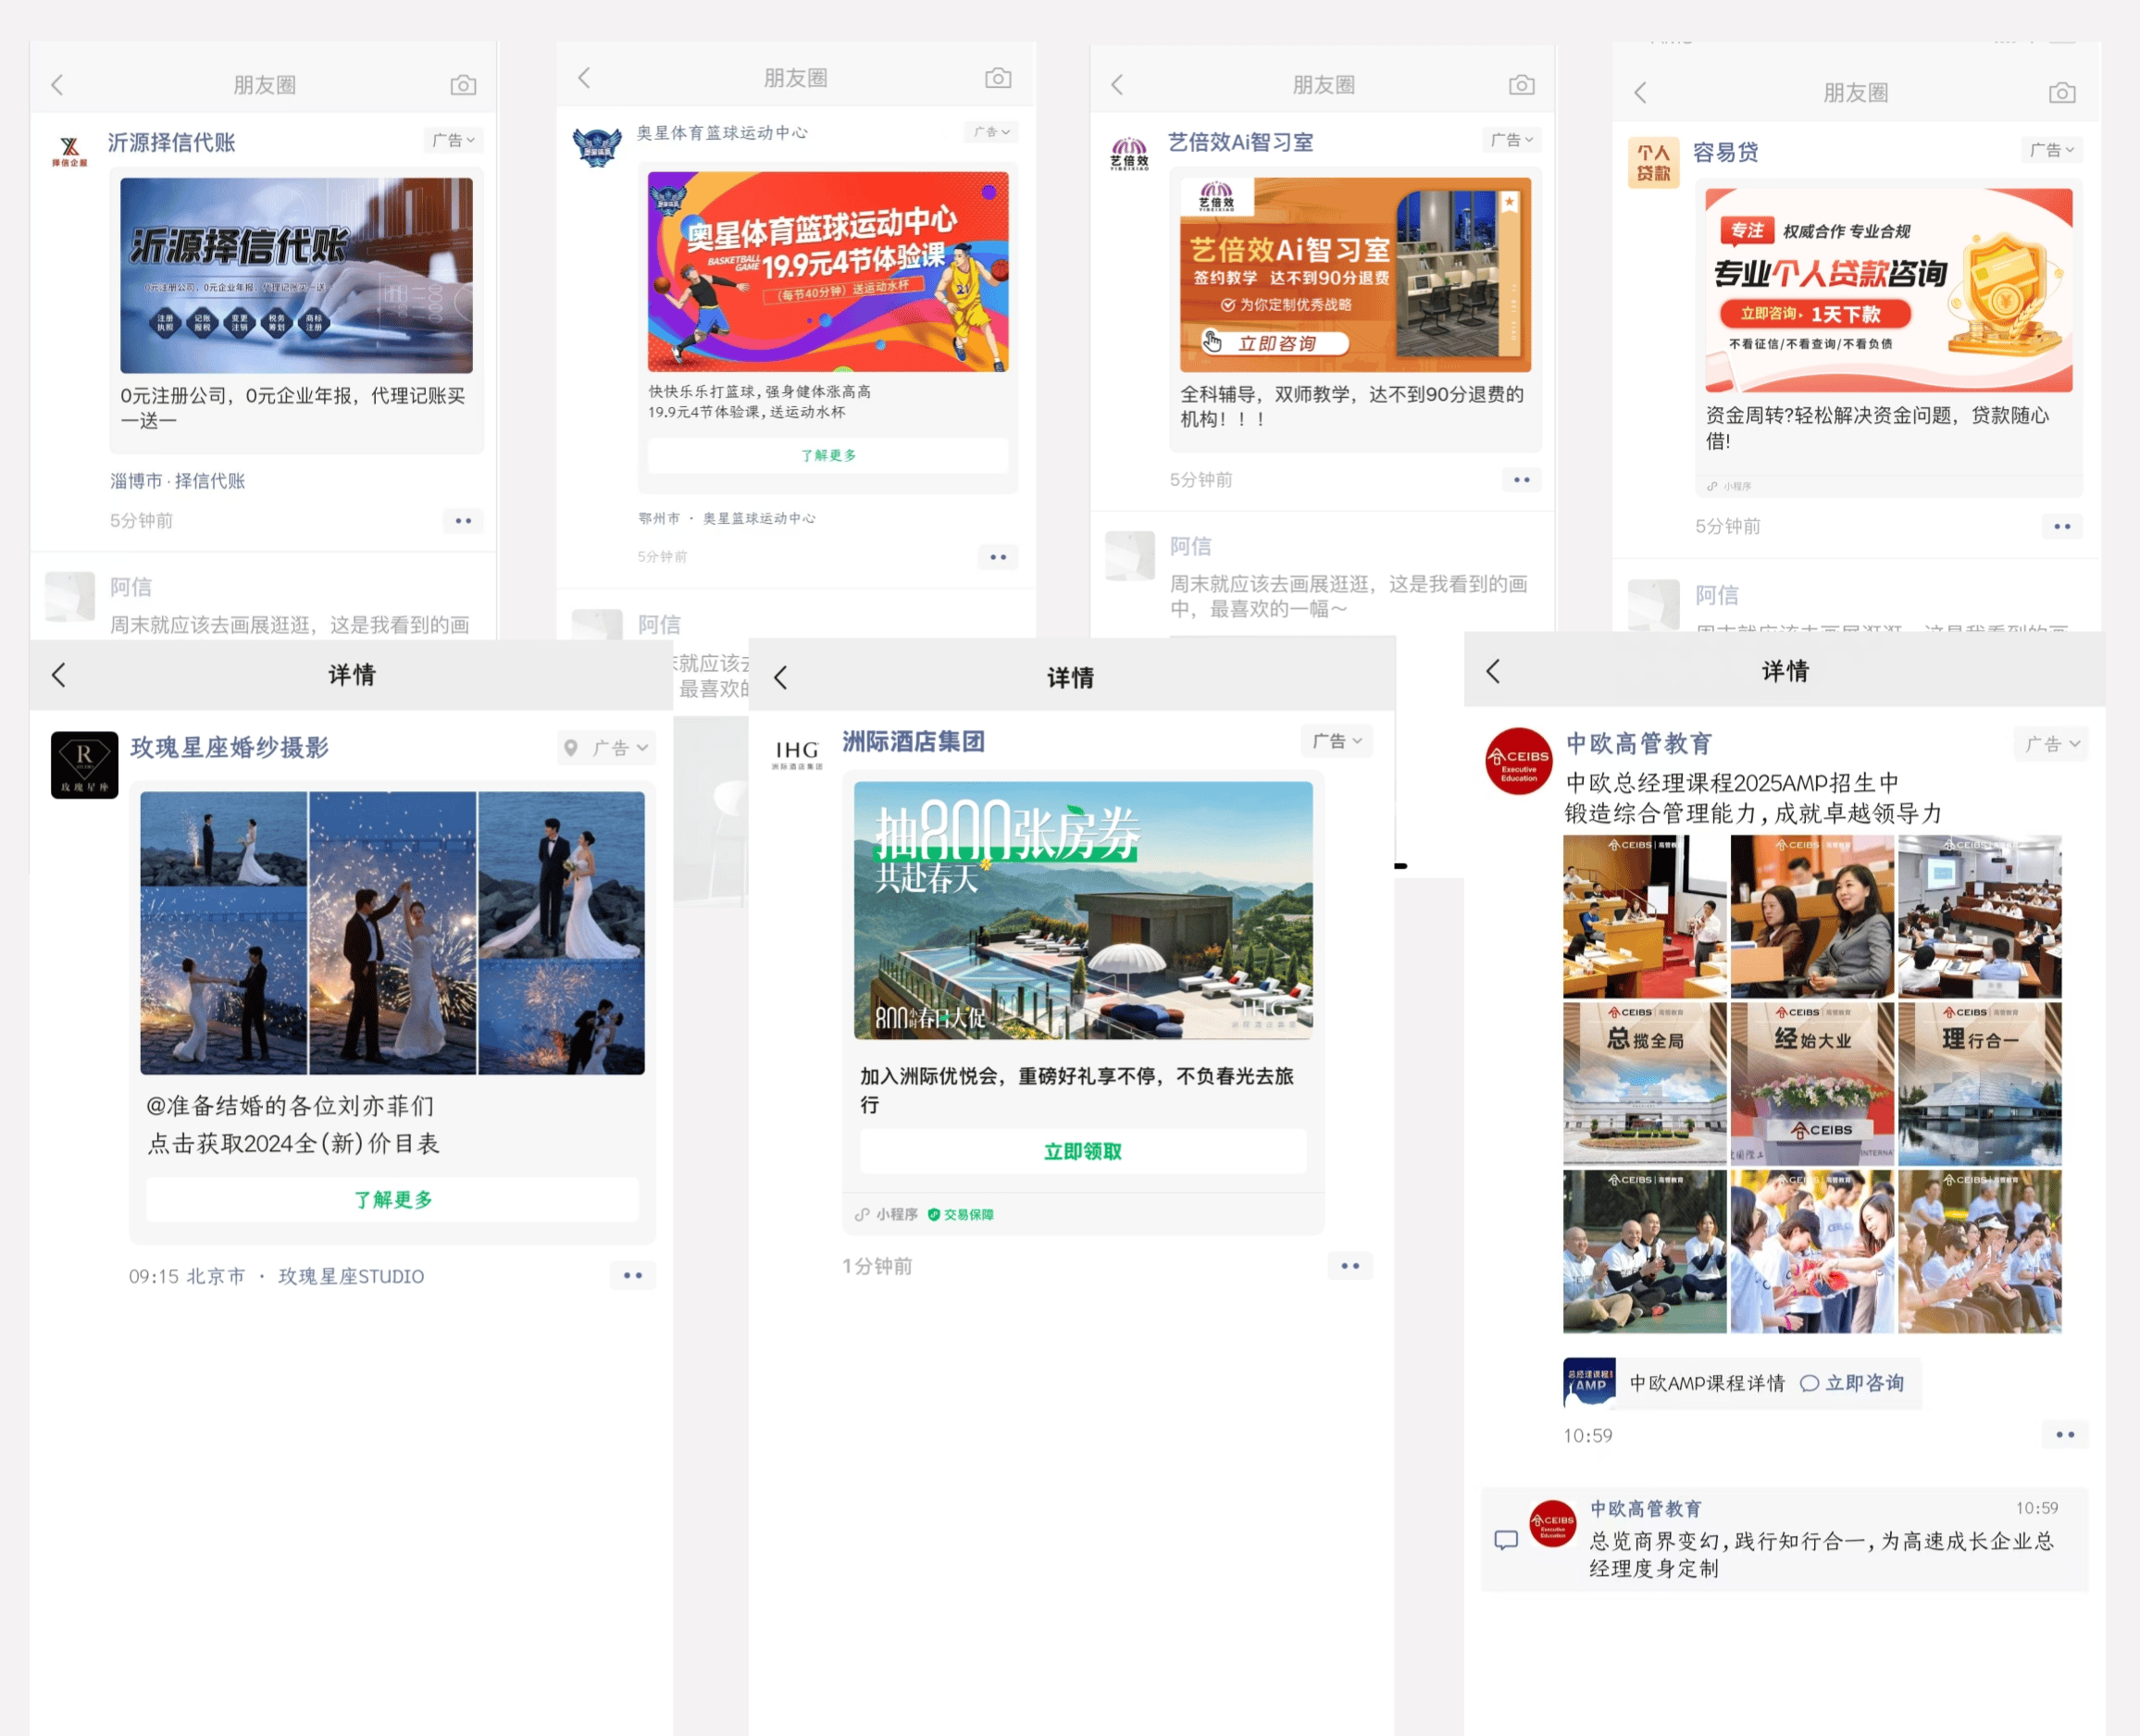Click 交易保障 badge on 洲际酒店 ad
This screenshot has height=1736, width=2140.
click(961, 1214)
